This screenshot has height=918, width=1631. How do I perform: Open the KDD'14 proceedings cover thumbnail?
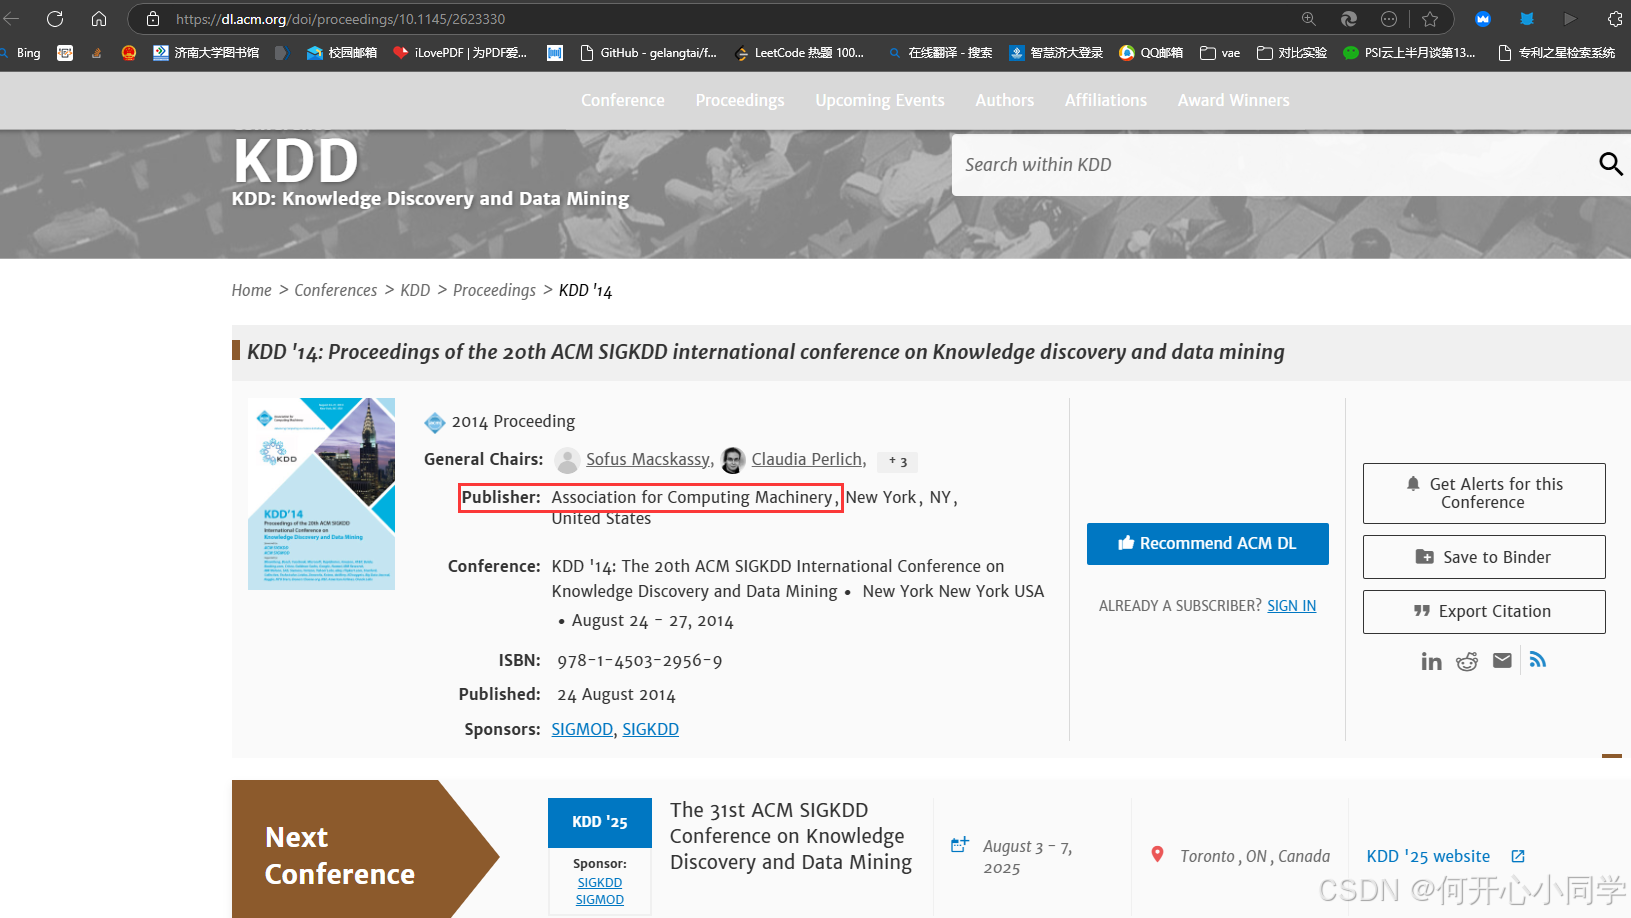coord(321,494)
